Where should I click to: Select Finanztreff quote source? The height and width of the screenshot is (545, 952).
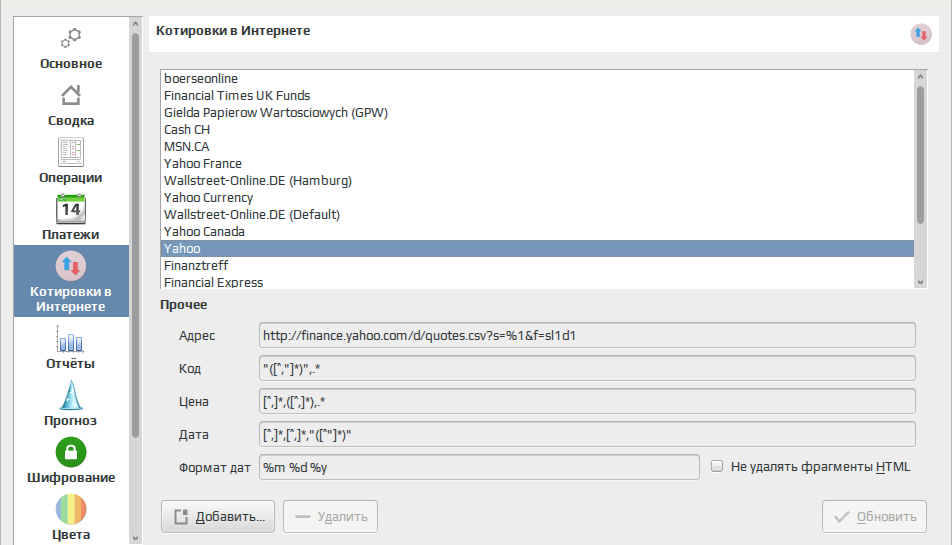tap(537, 265)
